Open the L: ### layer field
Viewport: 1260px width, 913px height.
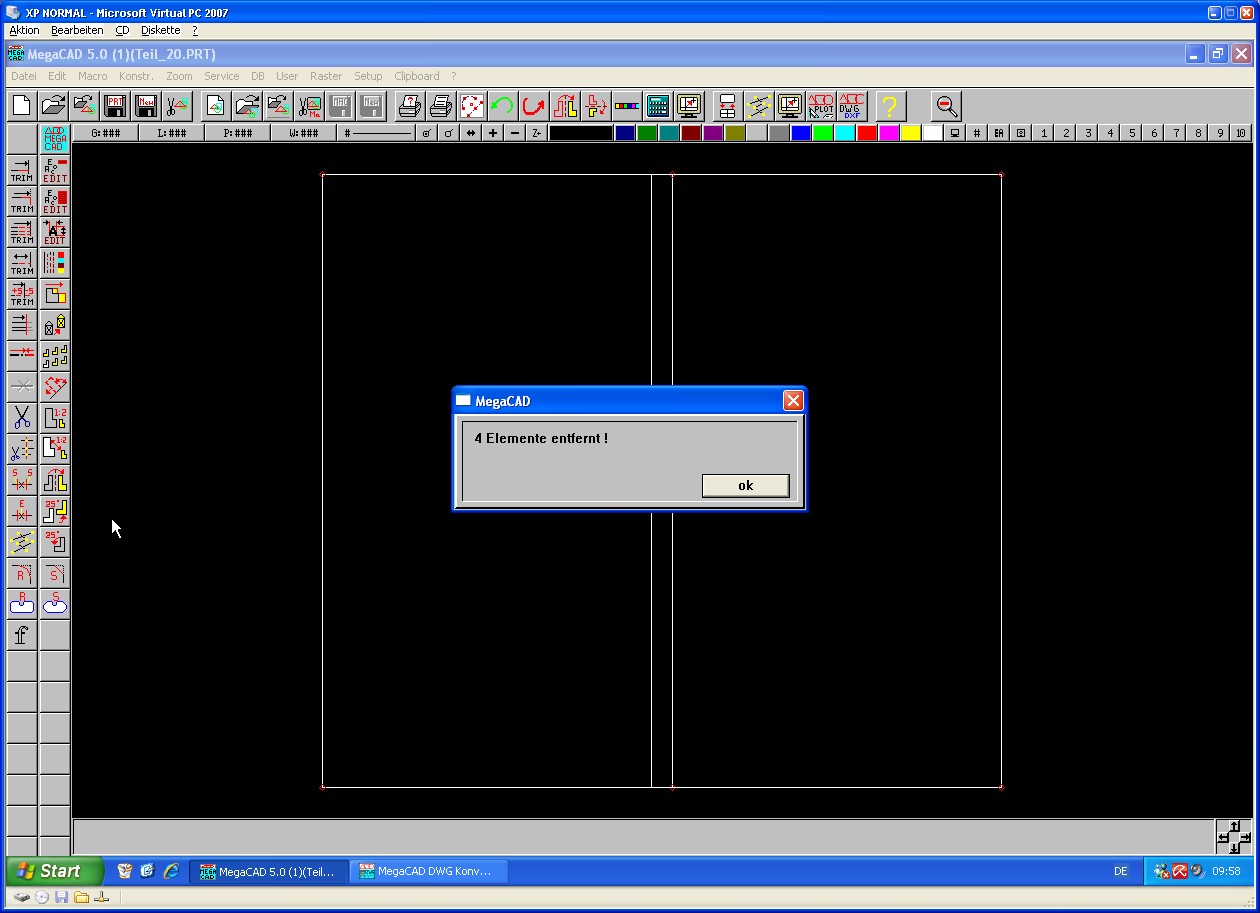(x=171, y=133)
